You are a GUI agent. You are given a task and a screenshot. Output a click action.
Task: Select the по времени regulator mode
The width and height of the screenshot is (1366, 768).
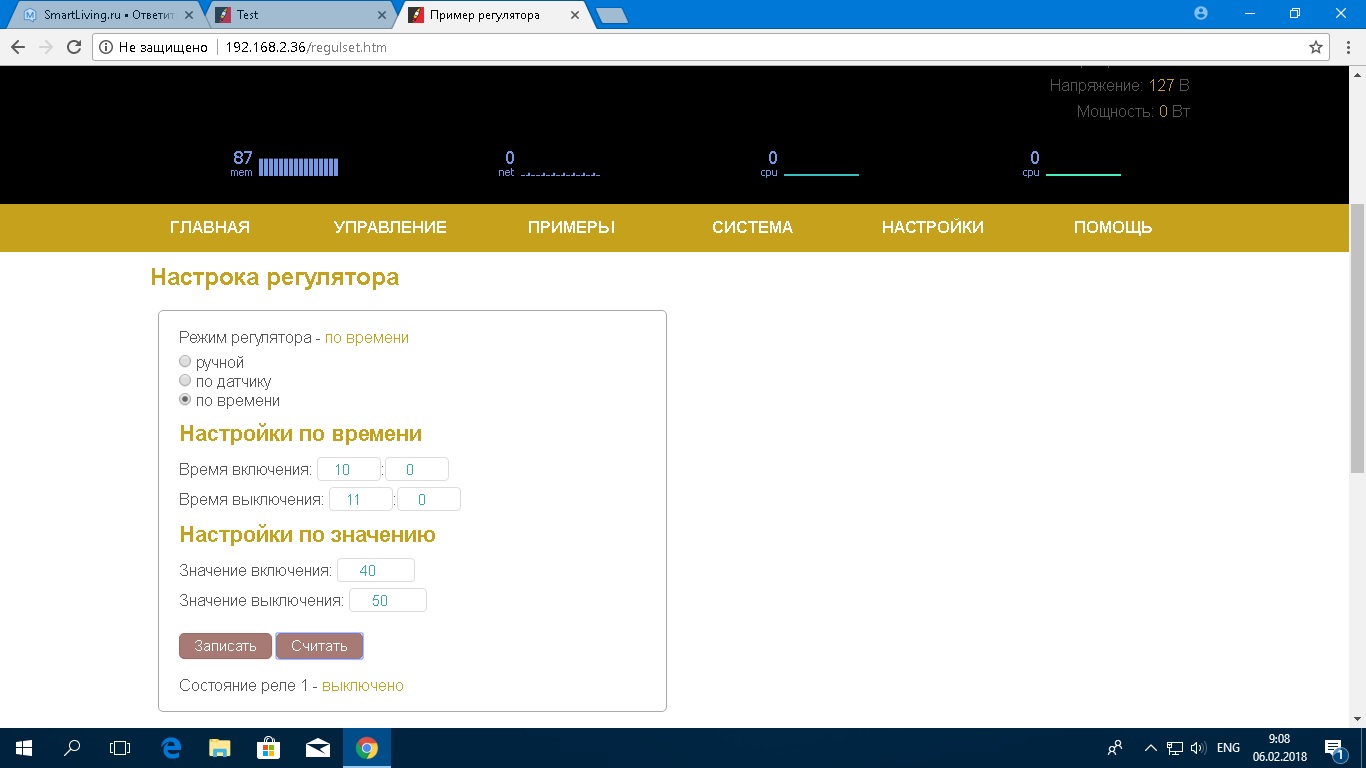click(185, 400)
